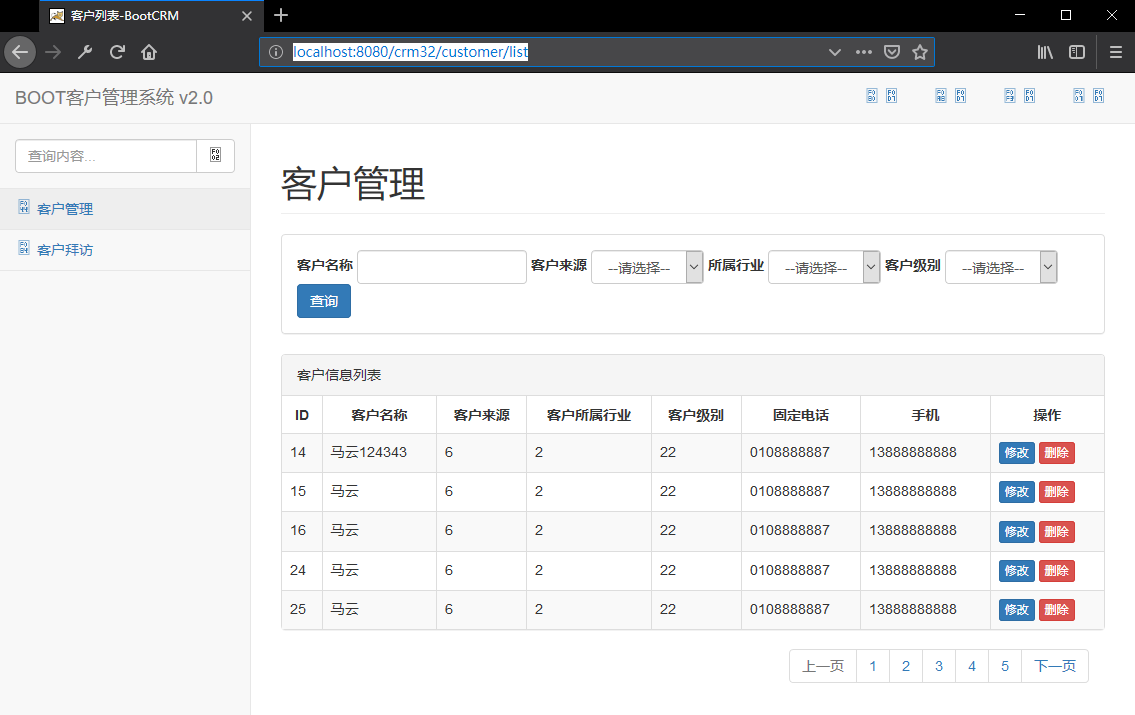Save page to Pocket icon
Viewport: 1135px width, 715px height.
point(892,52)
